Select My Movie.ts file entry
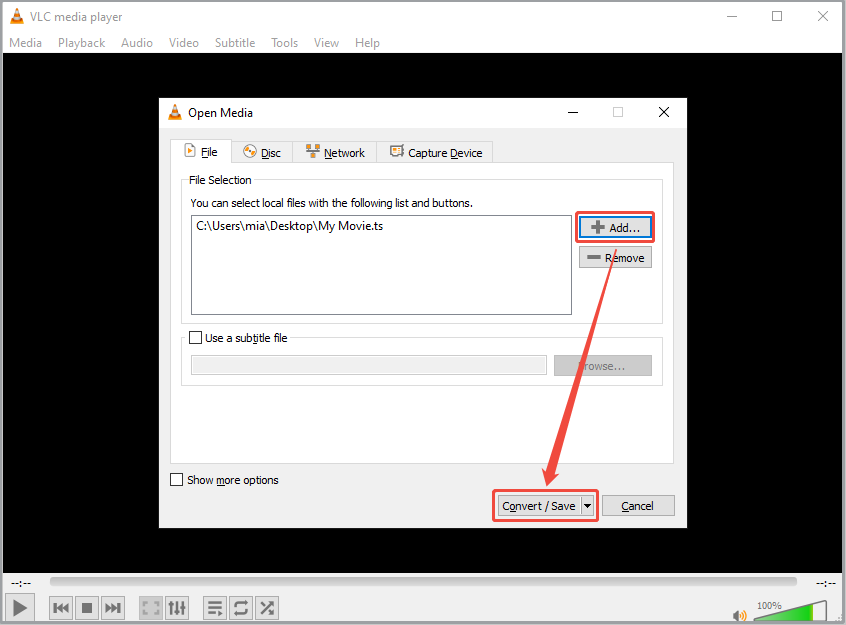Screen dimensions: 846x625 coord(290,226)
